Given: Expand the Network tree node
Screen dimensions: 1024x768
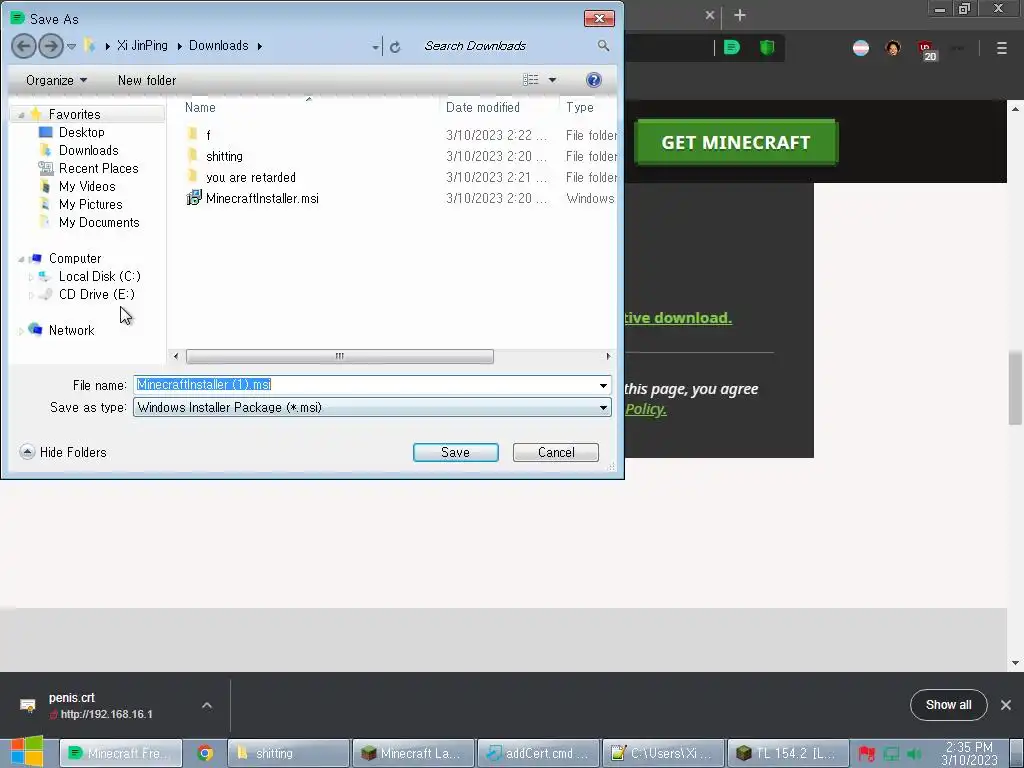Looking at the screenshot, I should (x=21, y=331).
